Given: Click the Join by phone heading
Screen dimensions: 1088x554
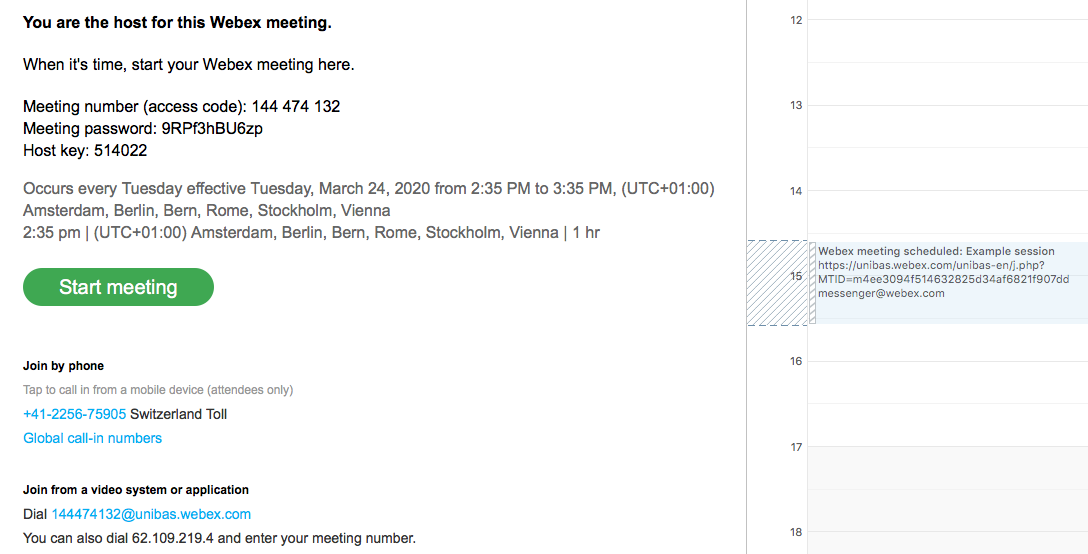Looking at the screenshot, I should pyautogui.click(x=64, y=366).
